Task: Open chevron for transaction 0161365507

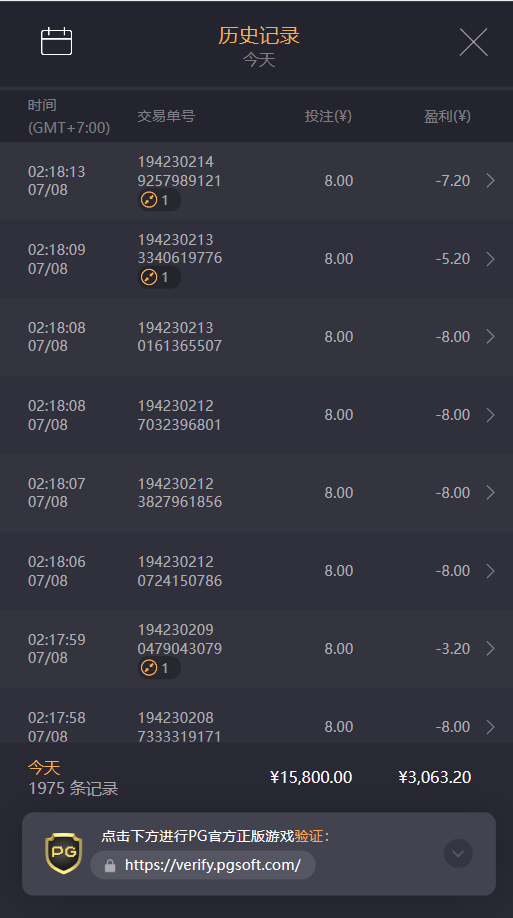Action: click(491, 337)
